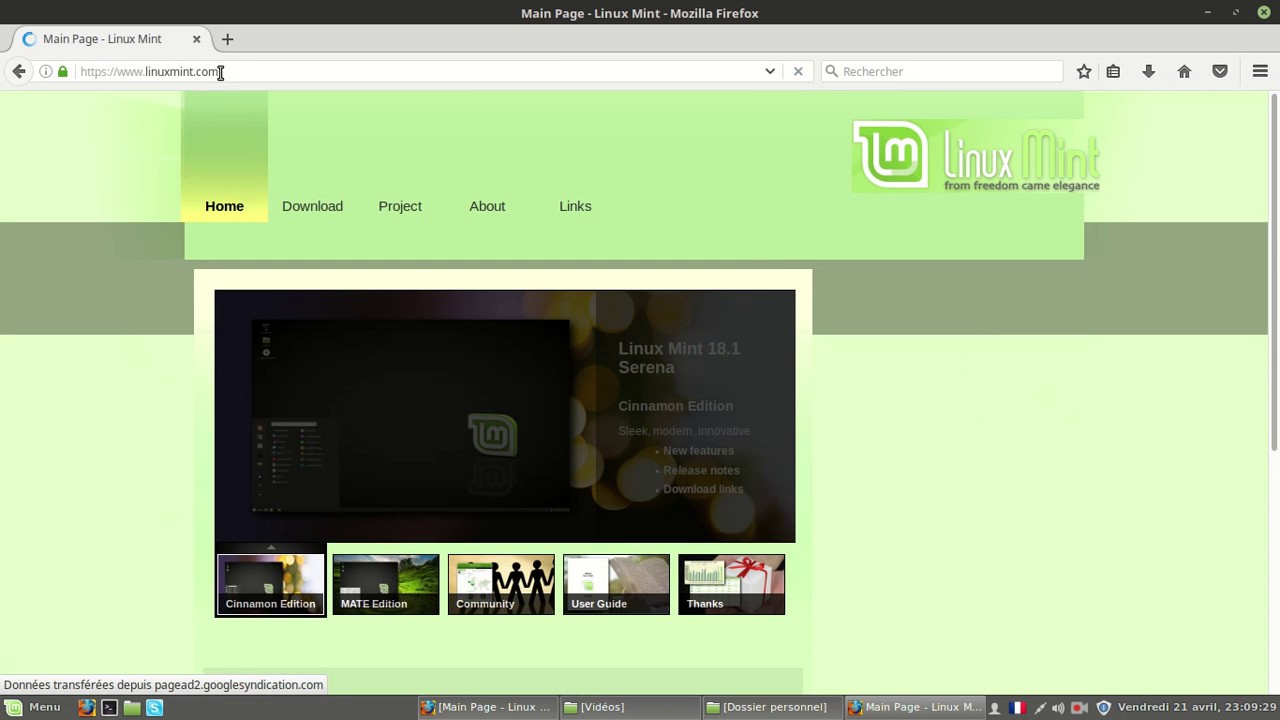
Task: Open a new tab with plus button
Action: coord(227,39)
